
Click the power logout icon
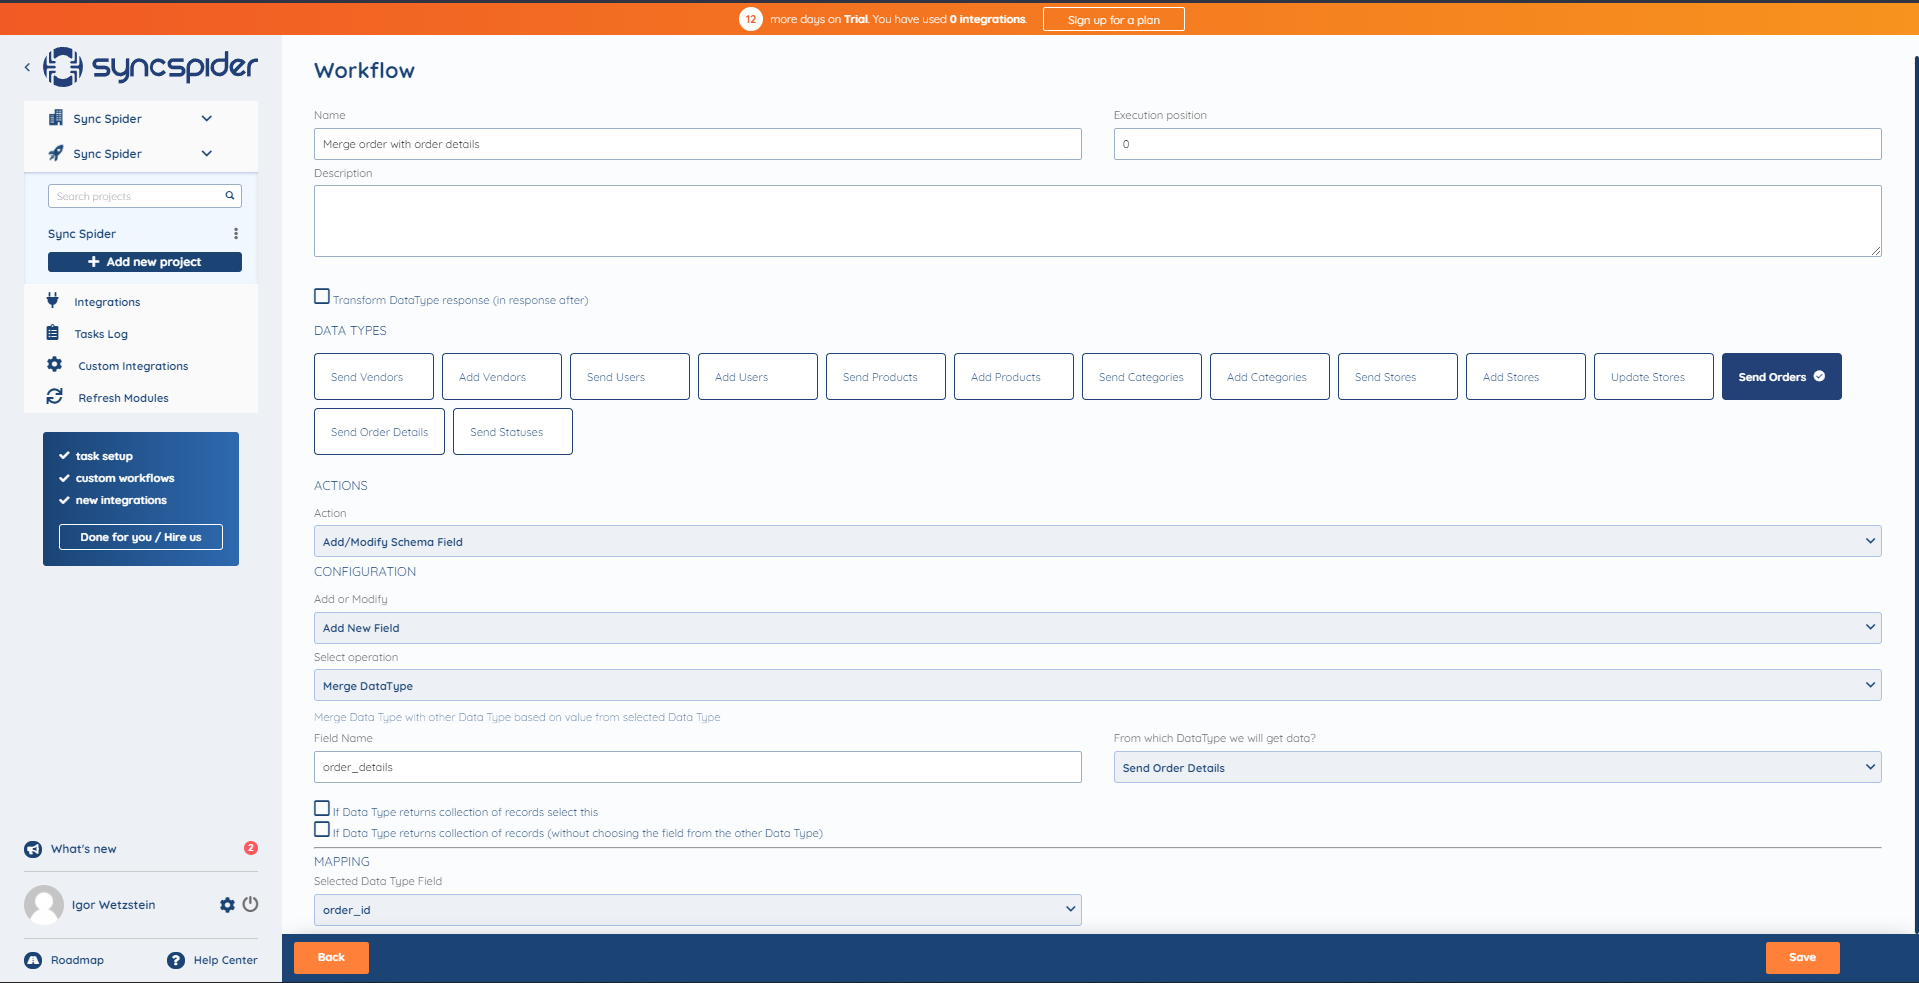[251, 904]
